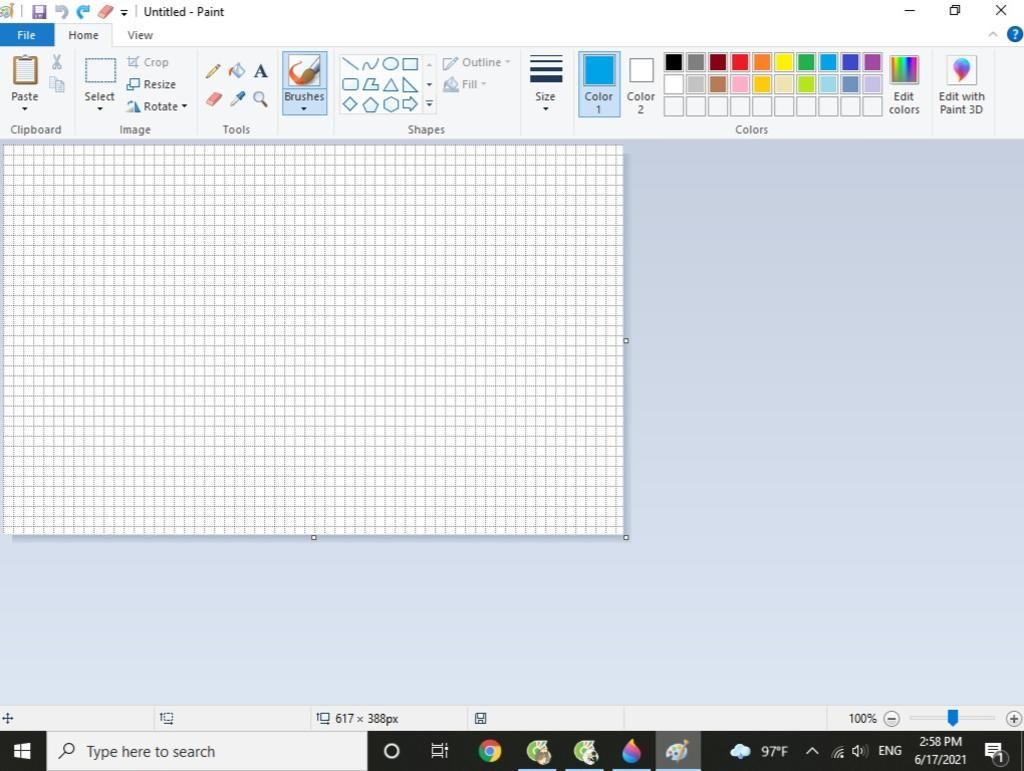Expand the Rotate dropdown
Screen dimensions: 1024x771
point(184,106)
